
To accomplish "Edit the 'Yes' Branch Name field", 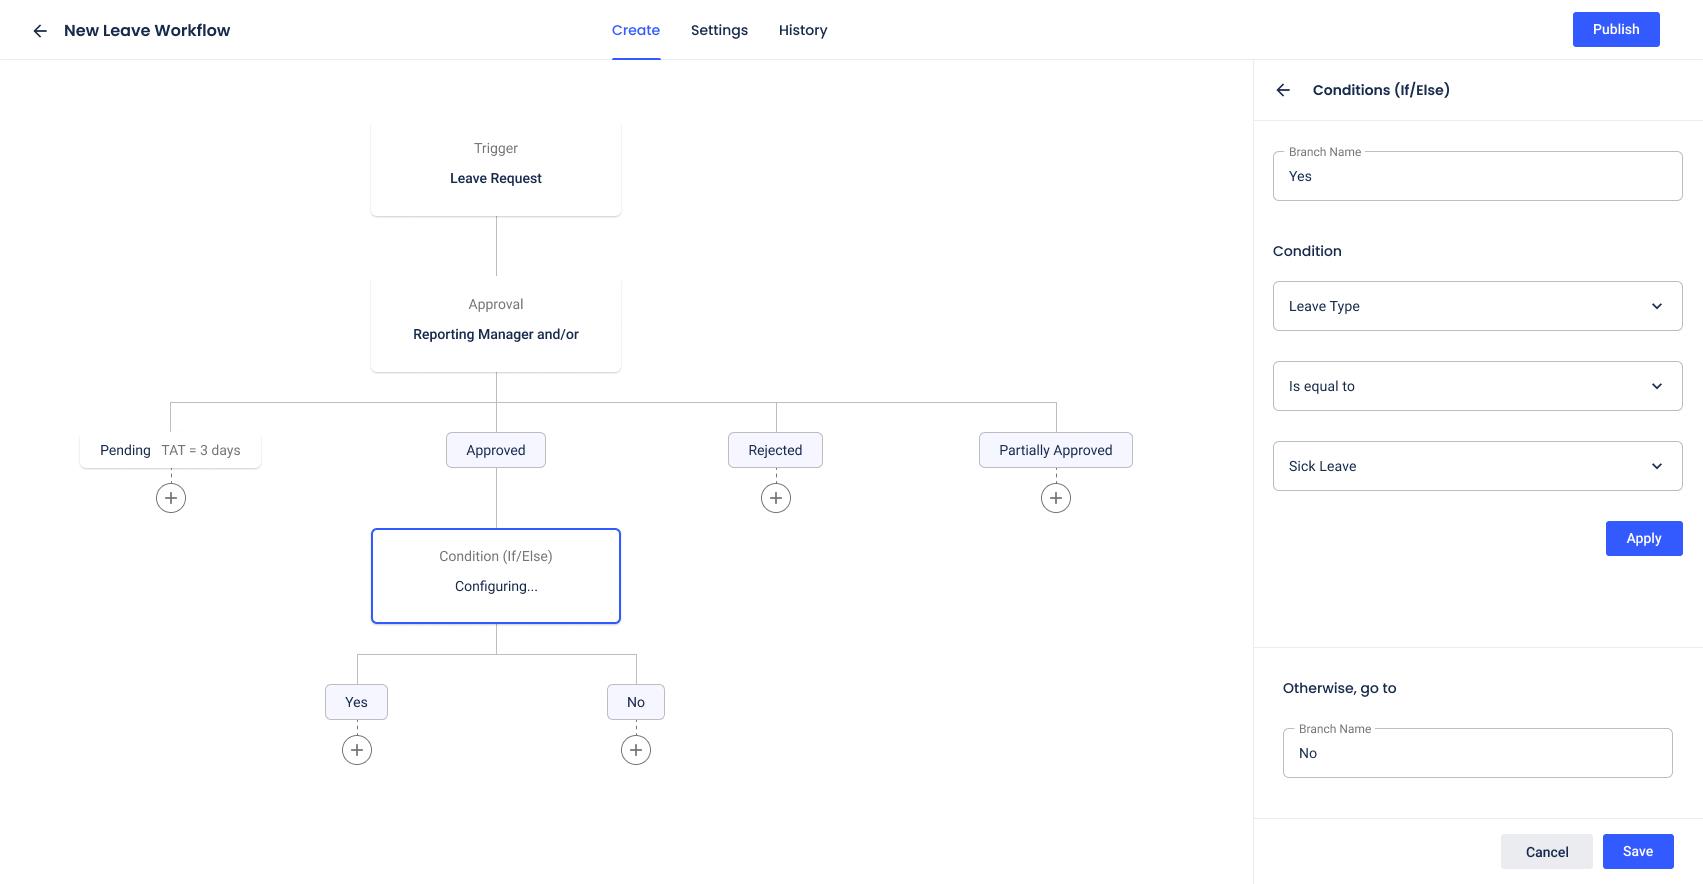I will (x=1476, y=177).
